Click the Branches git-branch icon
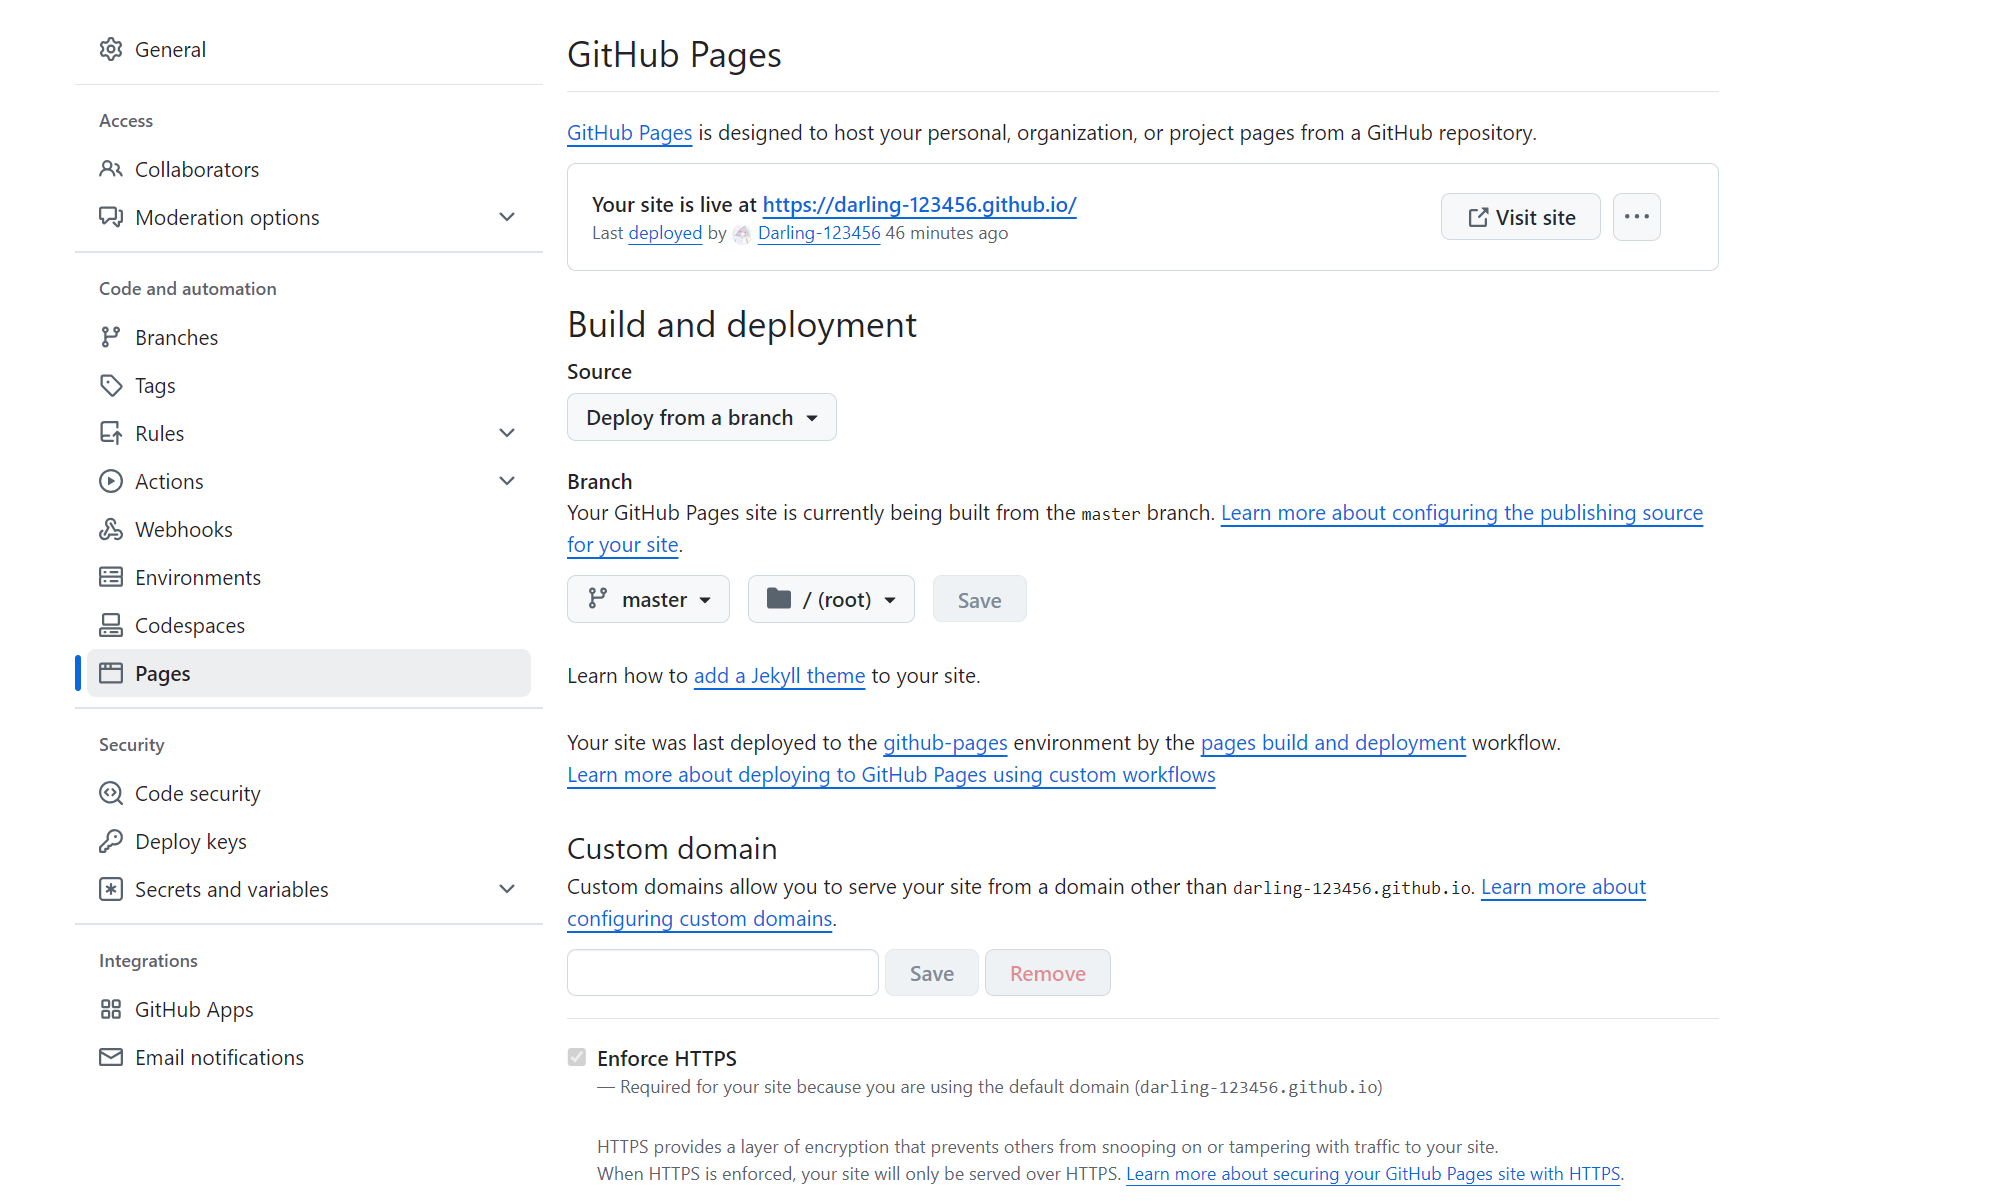Viewport: 2013px width, 1204px height. pyautogui.click(x=111, y=337)
